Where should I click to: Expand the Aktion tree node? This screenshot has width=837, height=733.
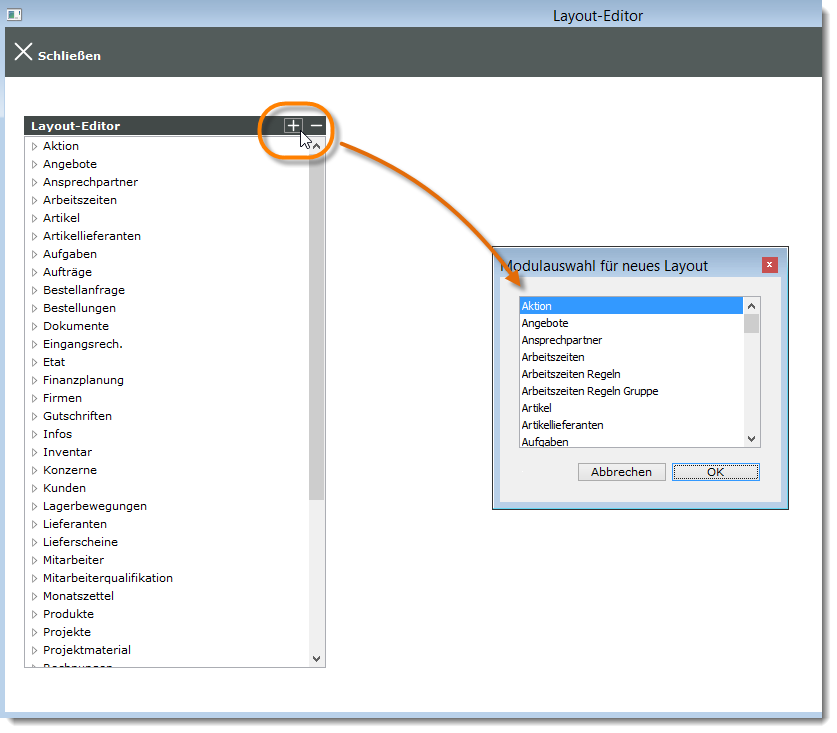tap(34, 147)
